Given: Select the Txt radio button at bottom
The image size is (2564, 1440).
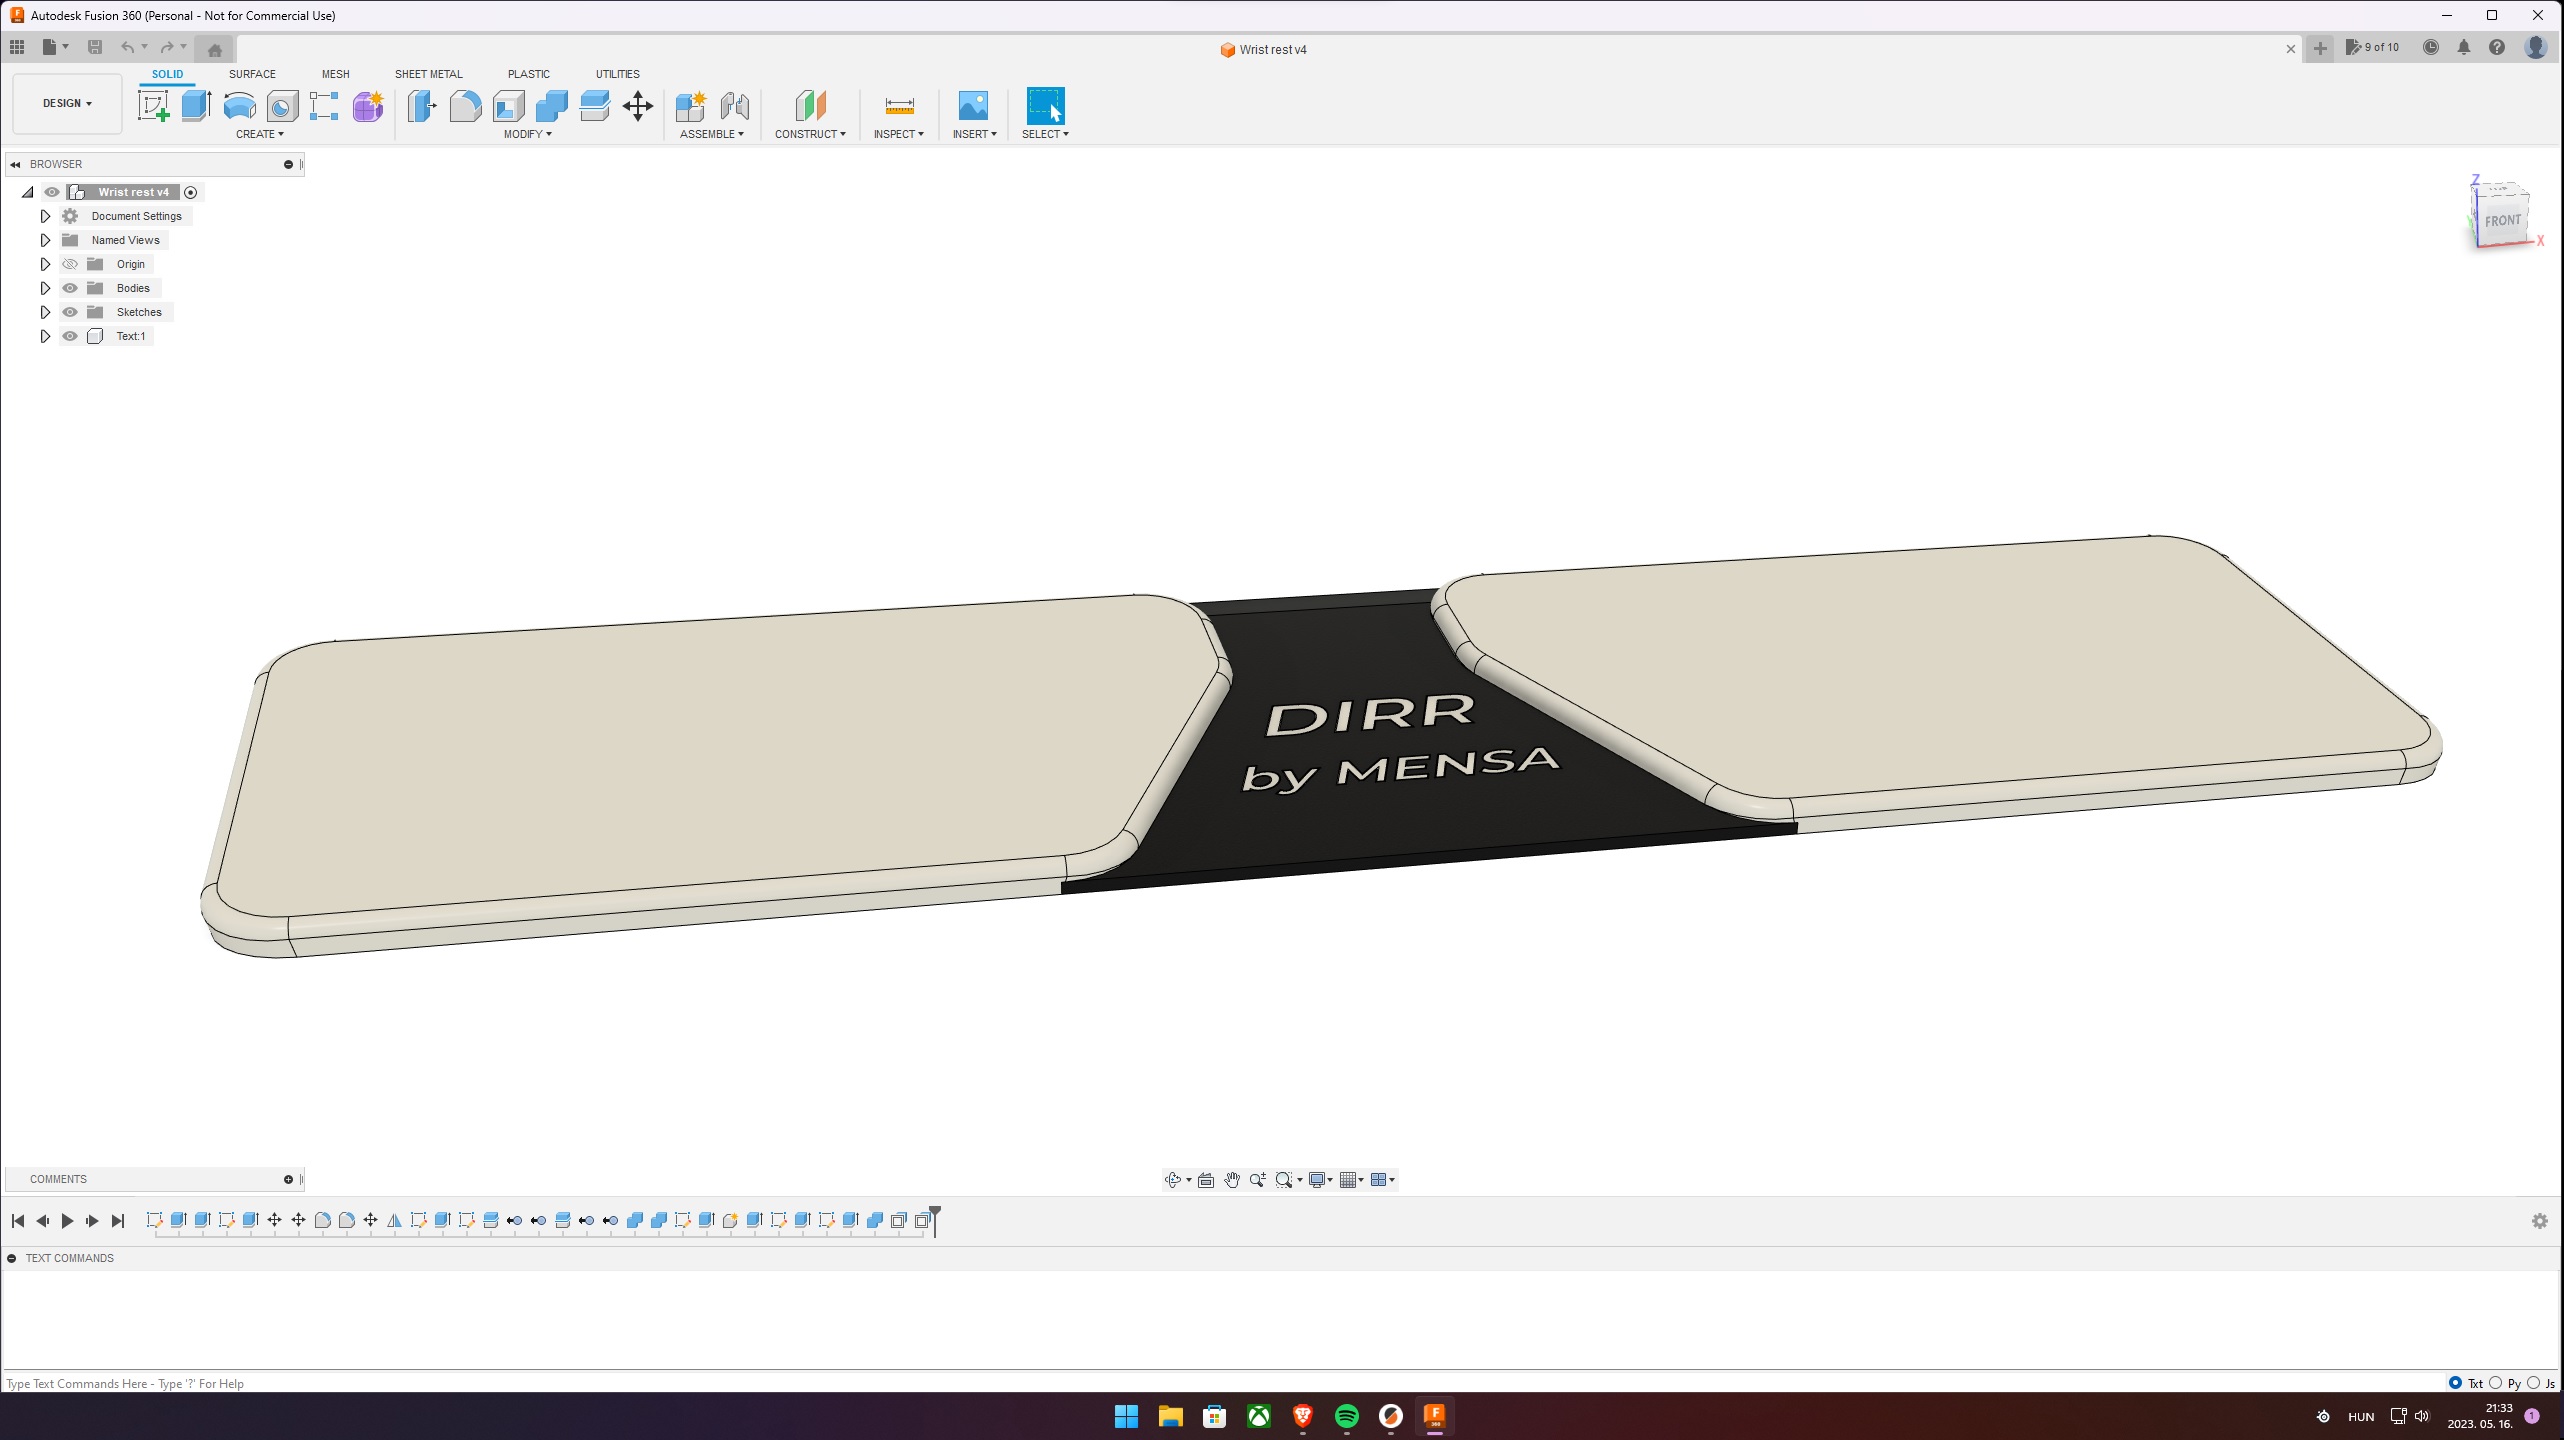Looking at the screenshot, I should [x=2458, y=1383].
